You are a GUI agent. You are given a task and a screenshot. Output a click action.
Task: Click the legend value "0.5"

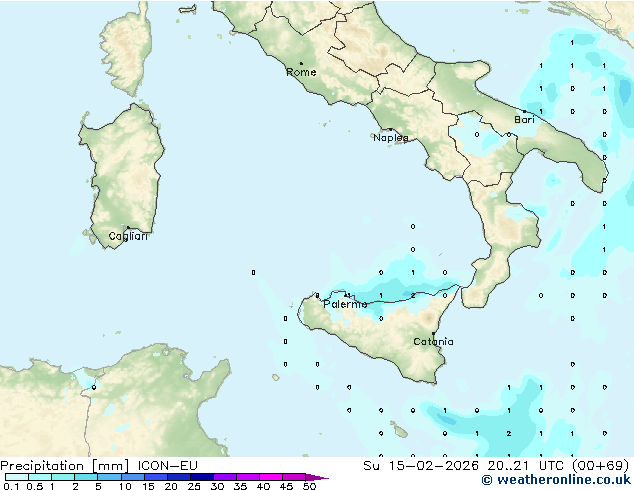click(x=35, y=486)
